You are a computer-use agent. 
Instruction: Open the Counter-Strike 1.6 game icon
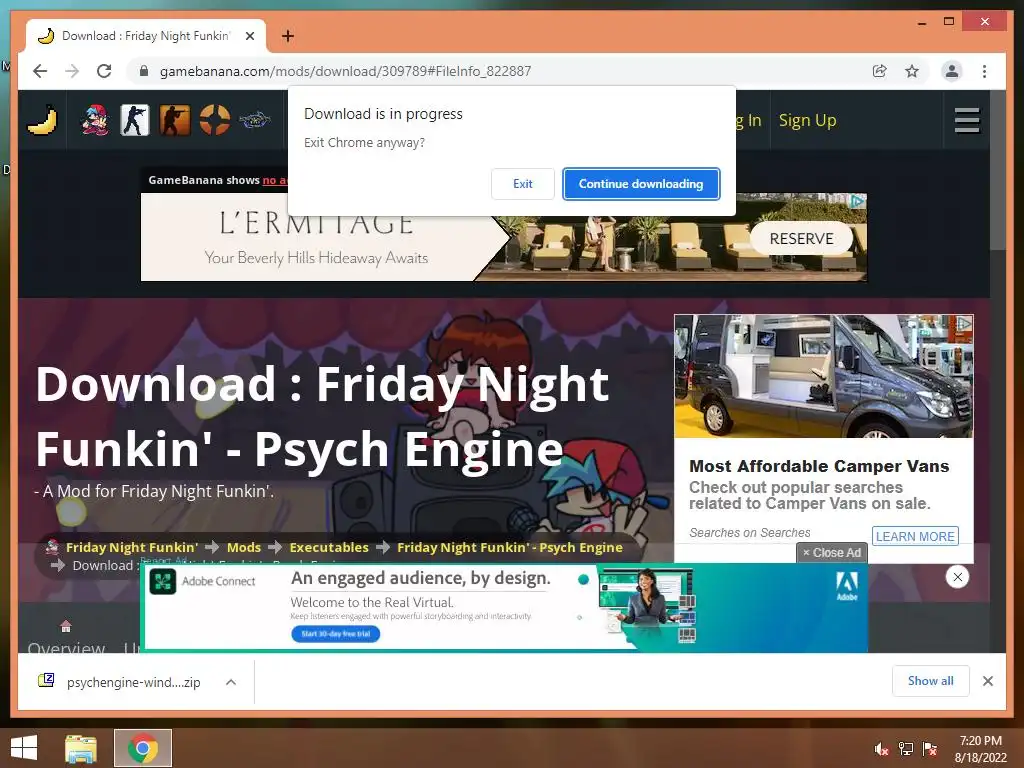pos(135,120)
